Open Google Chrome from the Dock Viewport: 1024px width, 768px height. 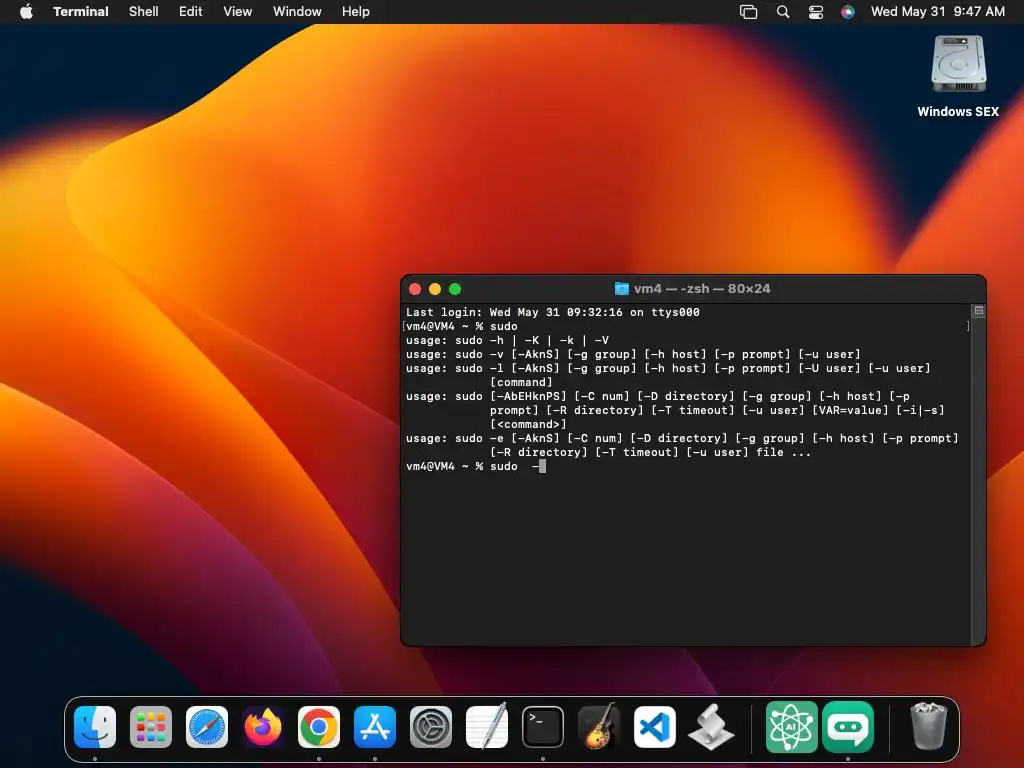pos(319,727)
